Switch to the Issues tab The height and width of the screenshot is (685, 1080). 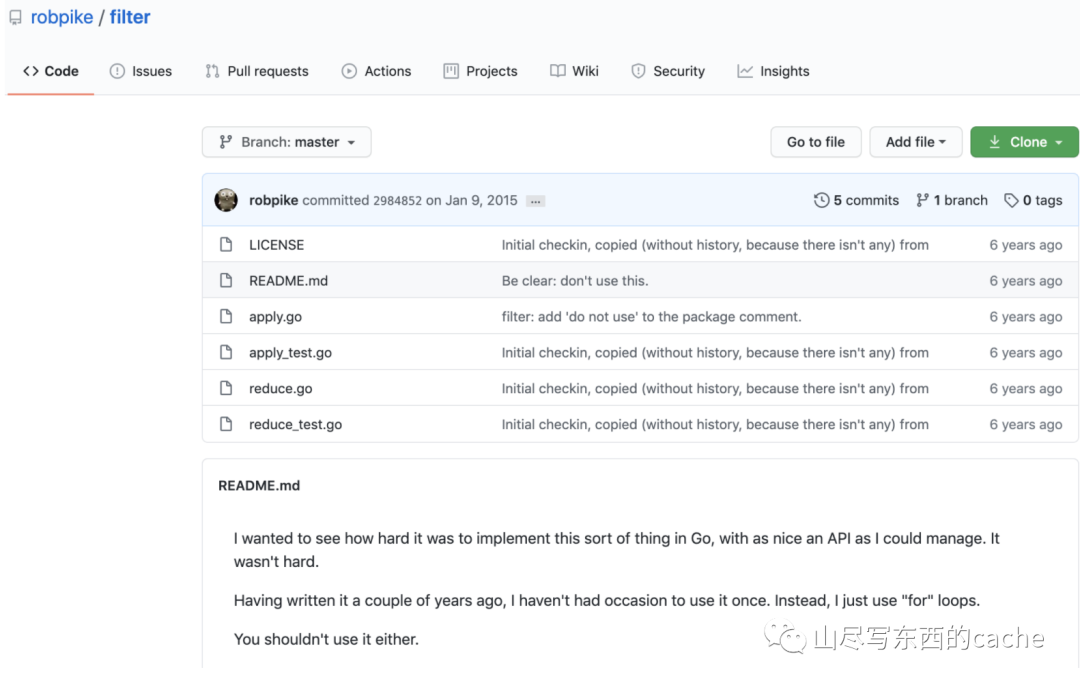tap(141, 71)
